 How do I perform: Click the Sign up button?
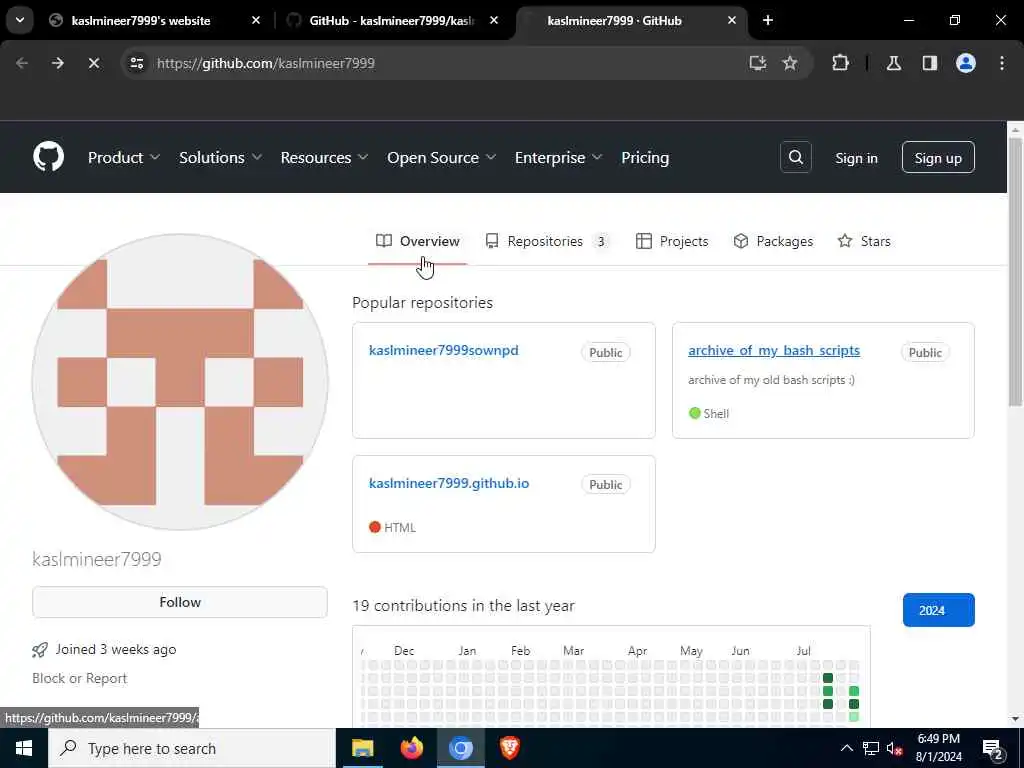pyautogui.click(x=938, y=157)
